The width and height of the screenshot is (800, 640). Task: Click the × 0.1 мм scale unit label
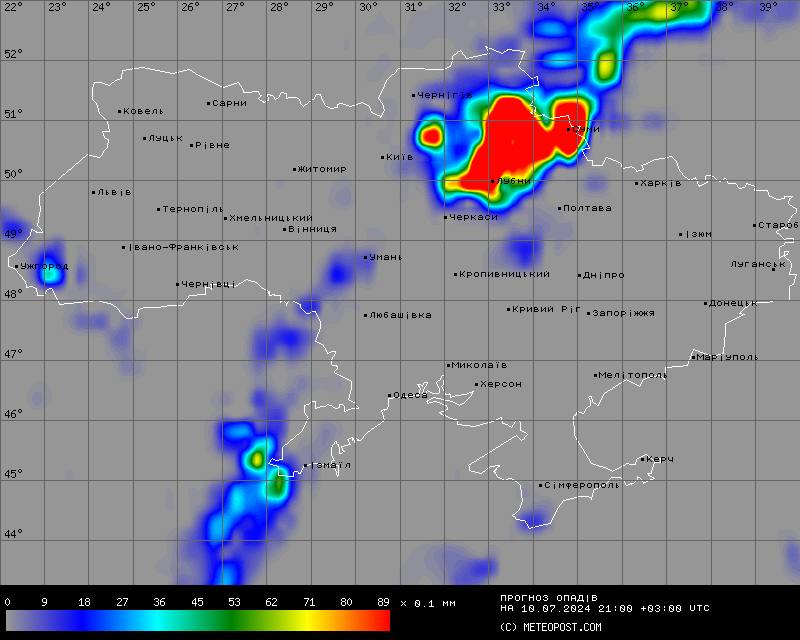click(x=427, y=603)
